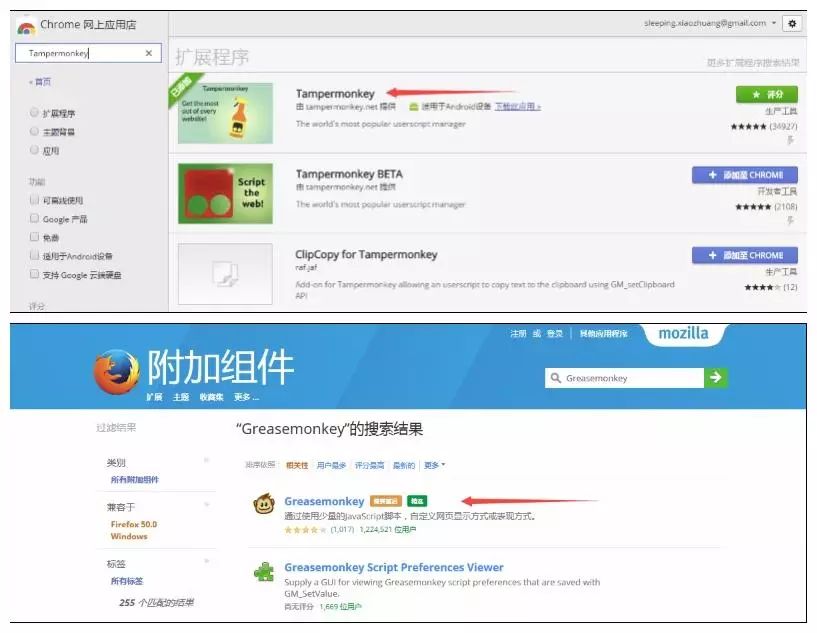
Task: Click the Chrome Web Store logo
Action: [26, 26]
